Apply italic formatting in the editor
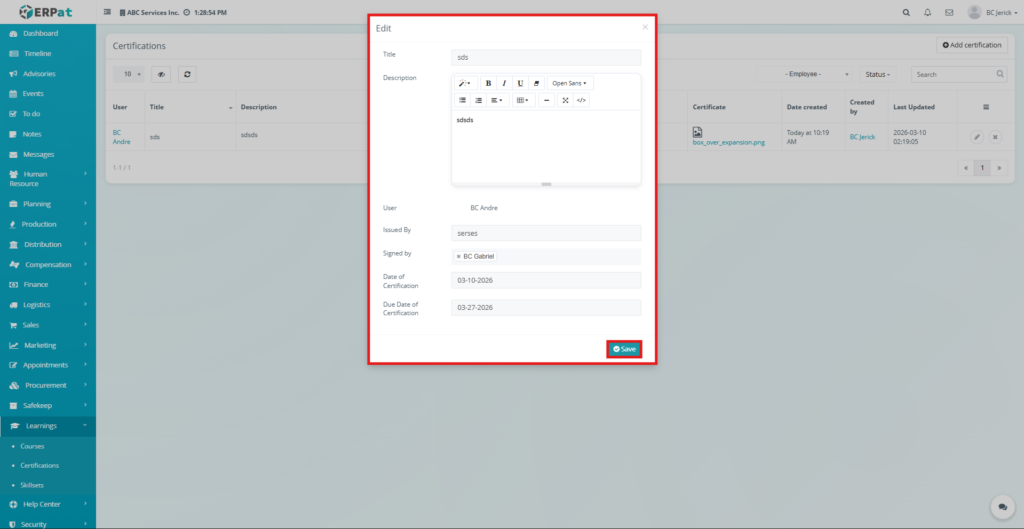The width and height of the screenshot is (1024, 529). pyautogui.click(x=504, y=83)
